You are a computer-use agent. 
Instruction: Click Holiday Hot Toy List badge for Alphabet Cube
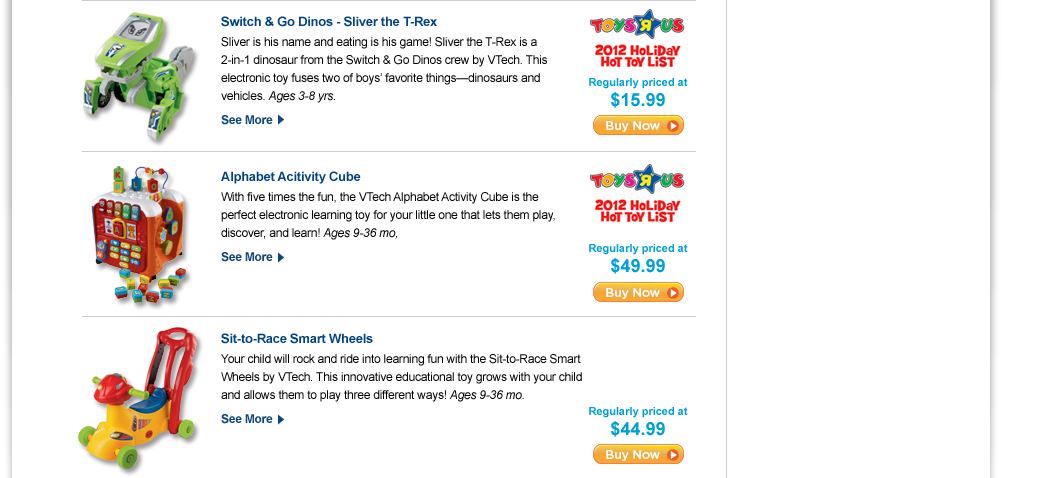(637, 210)
